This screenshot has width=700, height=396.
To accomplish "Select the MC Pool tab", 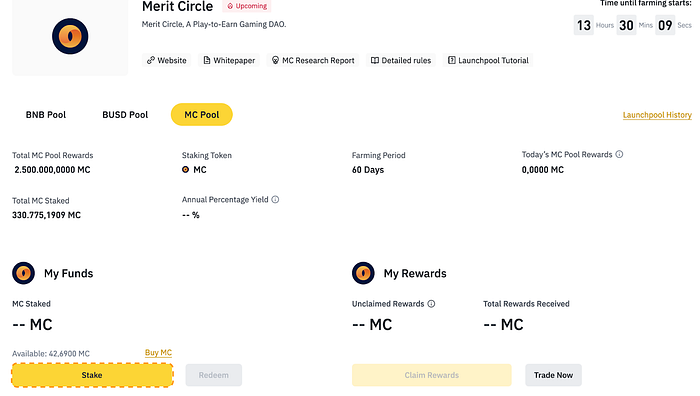I will [x=202, y=115].
